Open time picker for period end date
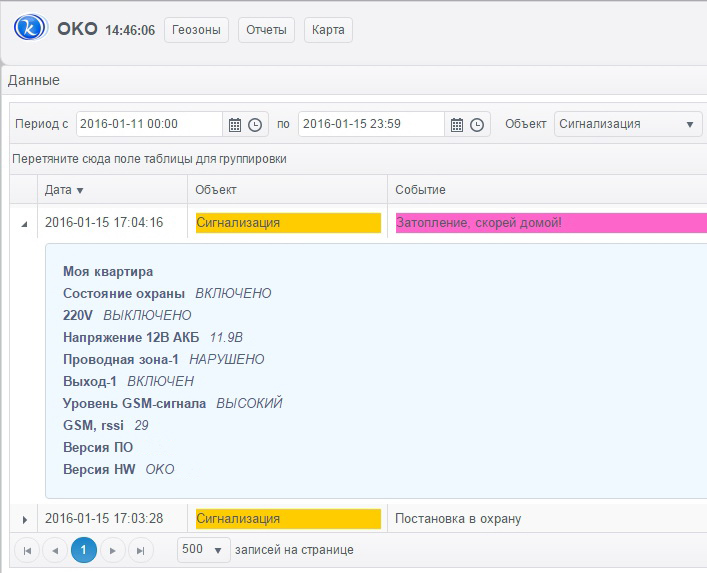The height and width of the screenshot is (573, 707). tap(477, 125)
